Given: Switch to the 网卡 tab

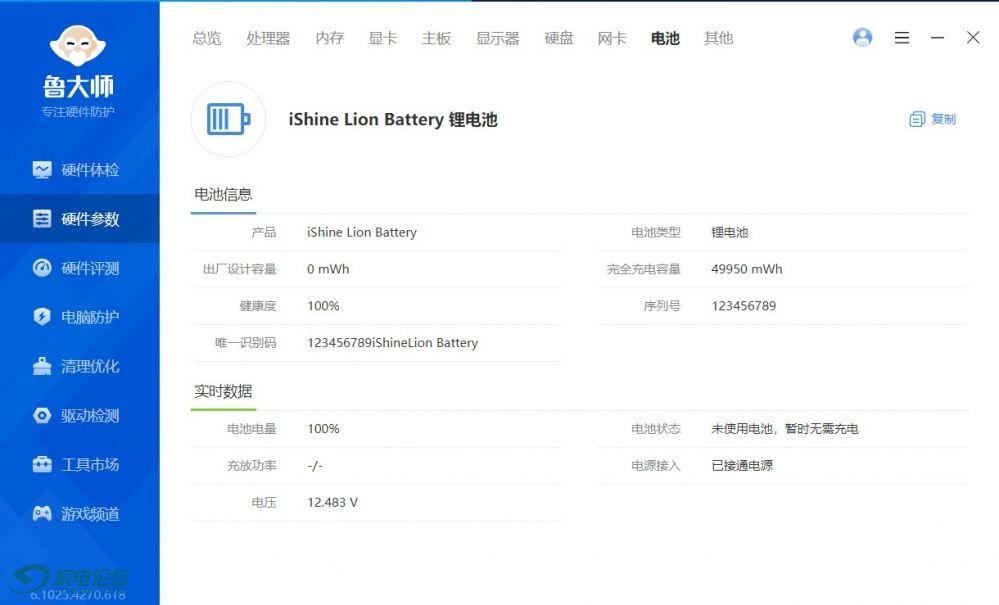Looking at the screenshot, I should (612, 38).
